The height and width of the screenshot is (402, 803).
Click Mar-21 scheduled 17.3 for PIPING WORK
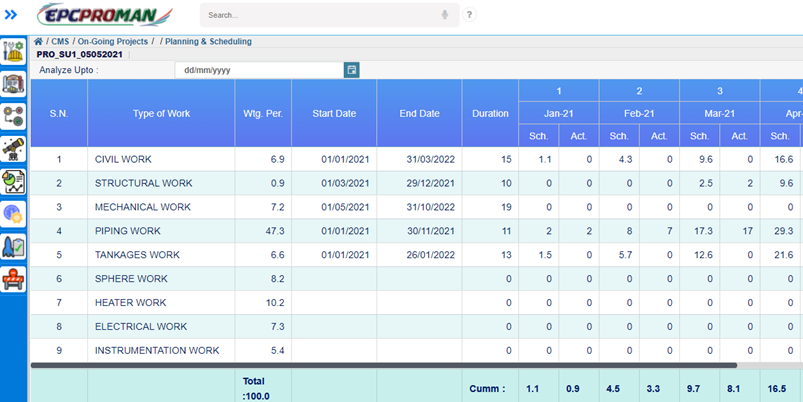(703, 231)
